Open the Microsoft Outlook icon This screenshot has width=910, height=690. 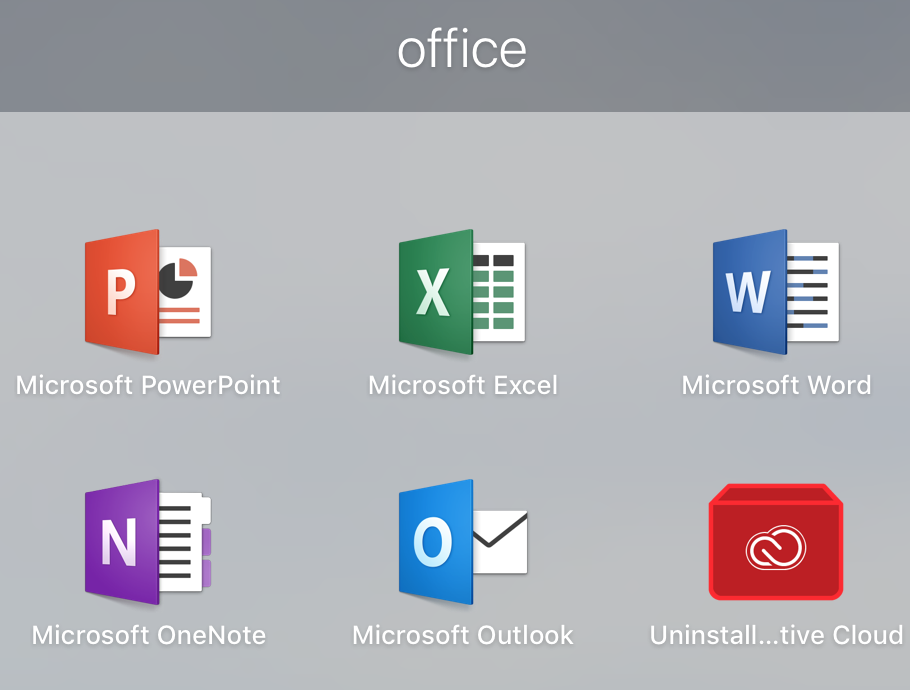click(x=463, y=542)
